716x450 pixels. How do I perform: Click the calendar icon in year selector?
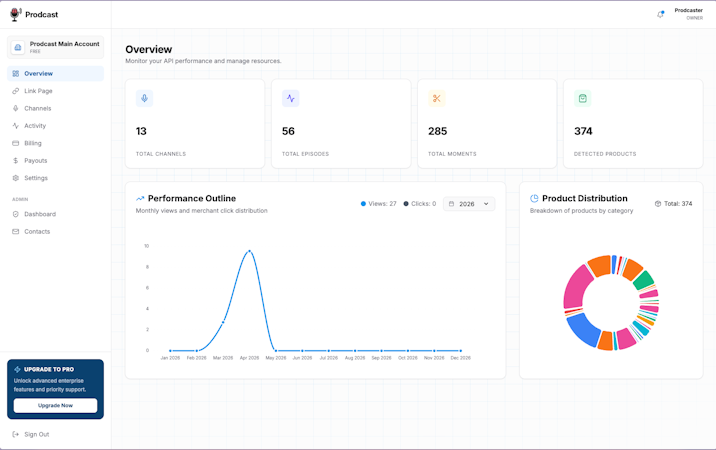452,204
